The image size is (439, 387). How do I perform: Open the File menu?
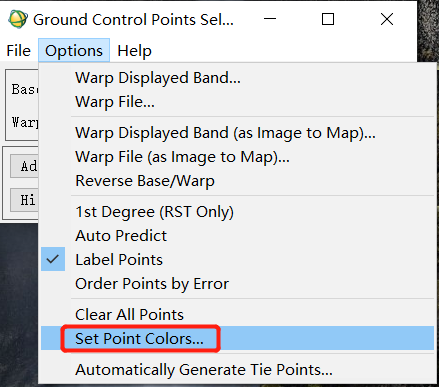(19, 51)
